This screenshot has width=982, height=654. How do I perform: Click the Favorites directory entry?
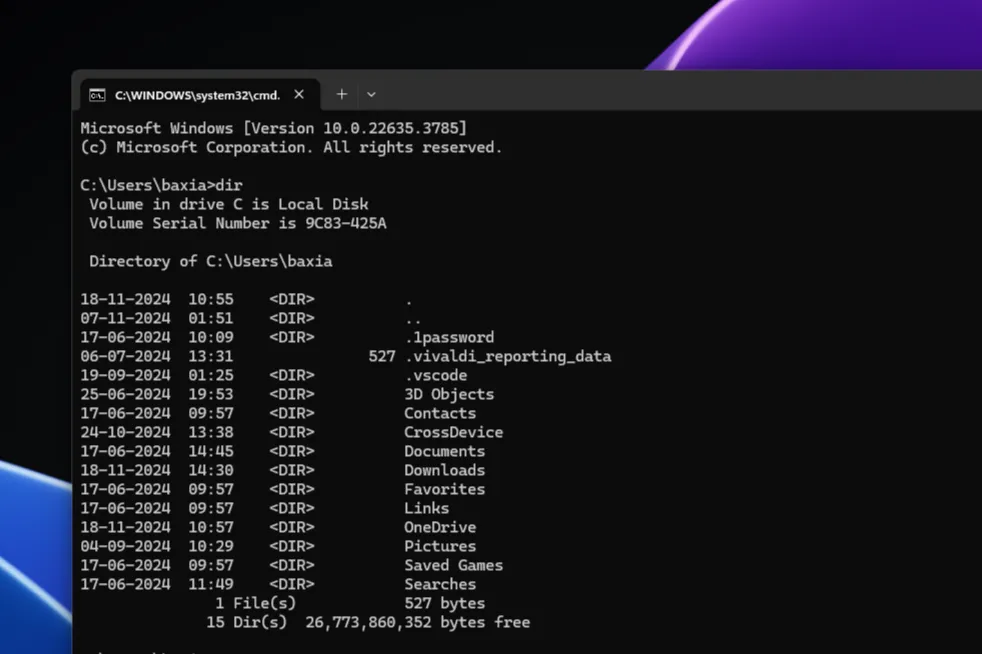445,489
